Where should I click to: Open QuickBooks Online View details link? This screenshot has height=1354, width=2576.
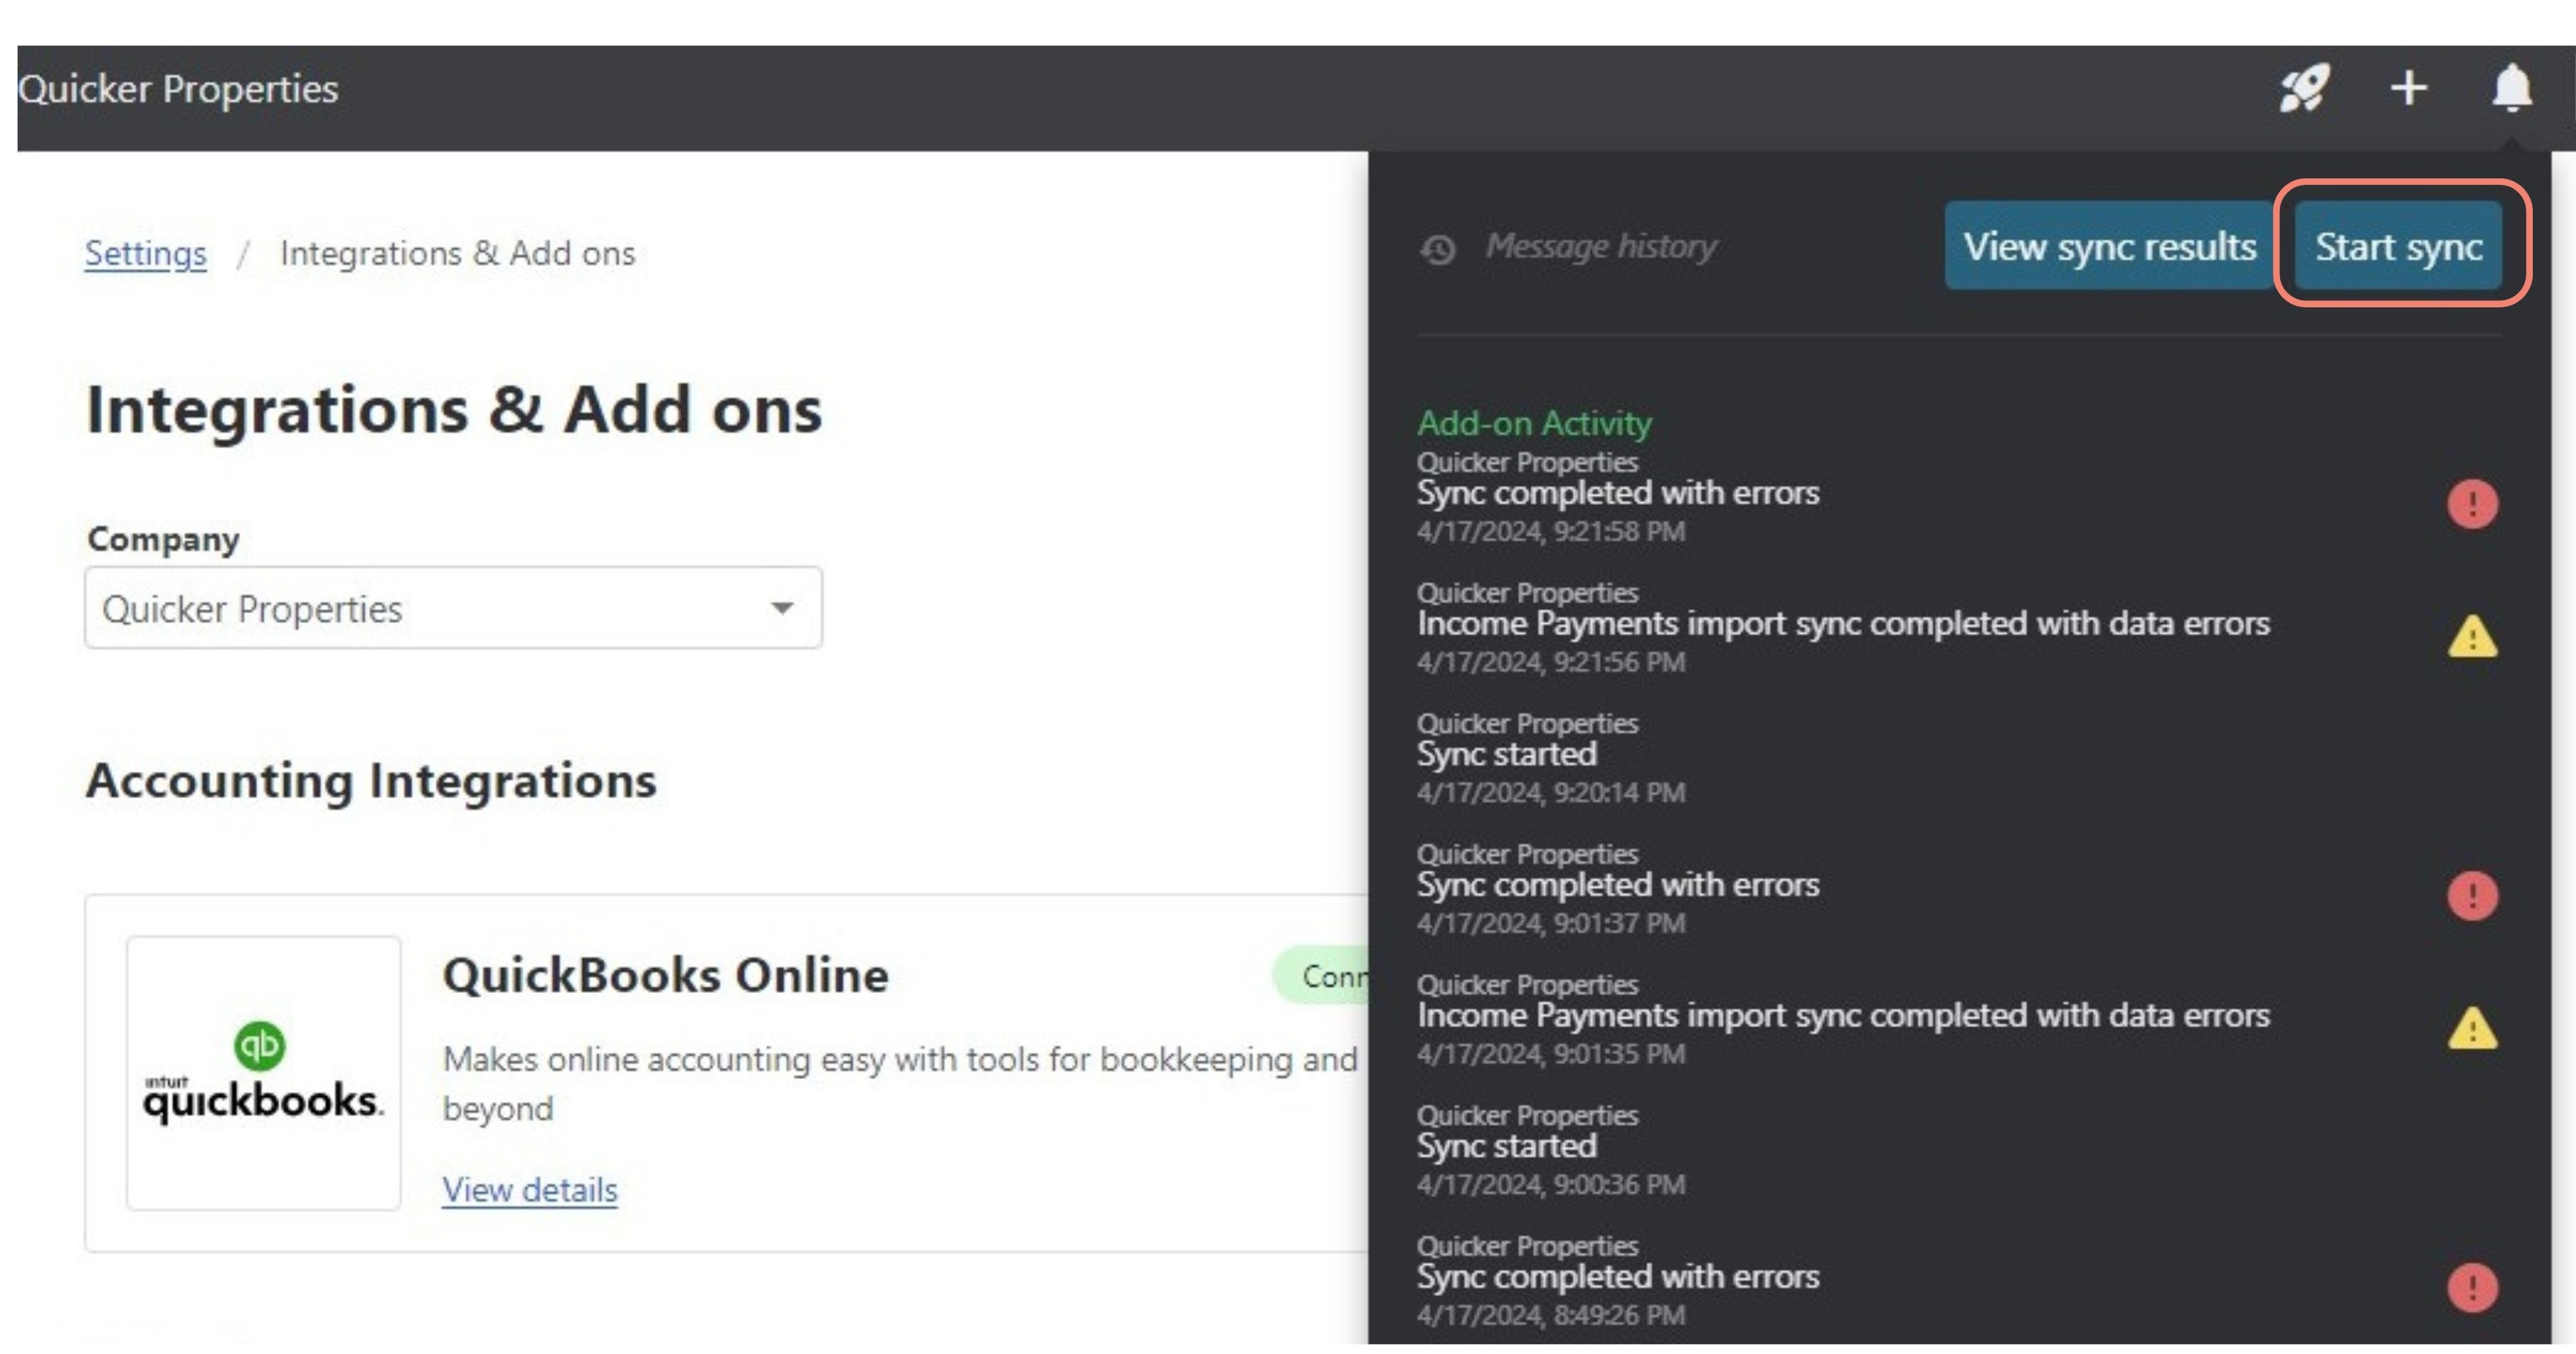coord(530,1190)
